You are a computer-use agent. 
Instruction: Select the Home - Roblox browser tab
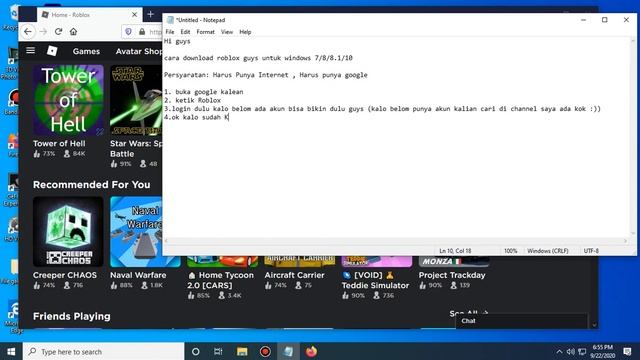(x=89, y=15)
